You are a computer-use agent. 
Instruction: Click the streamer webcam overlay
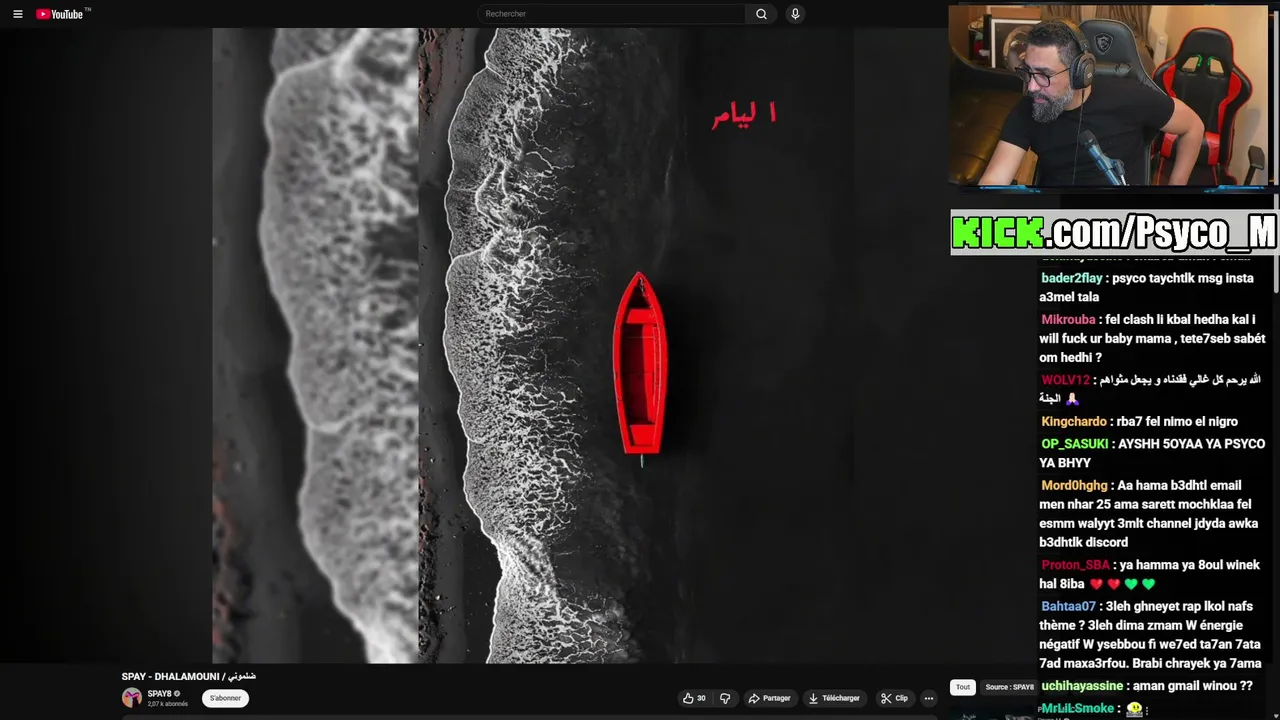pyautogui.click(x=1110, y=96)
